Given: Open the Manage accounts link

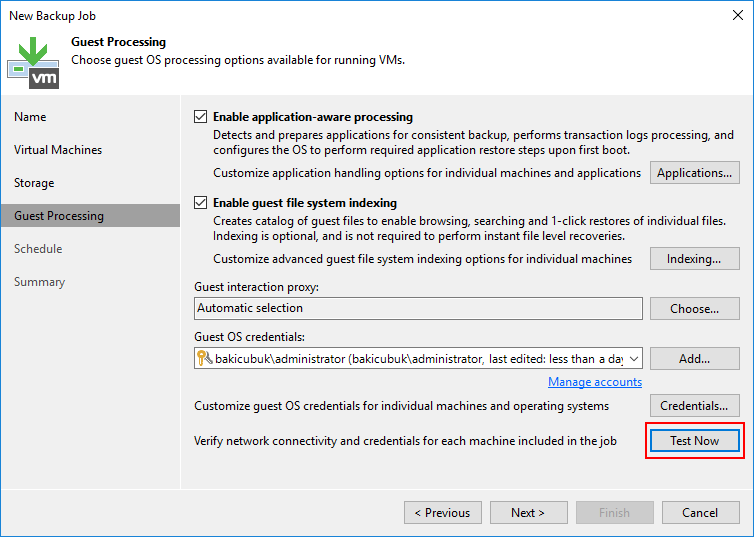Looking at the screenshot, I should point(595,382).
